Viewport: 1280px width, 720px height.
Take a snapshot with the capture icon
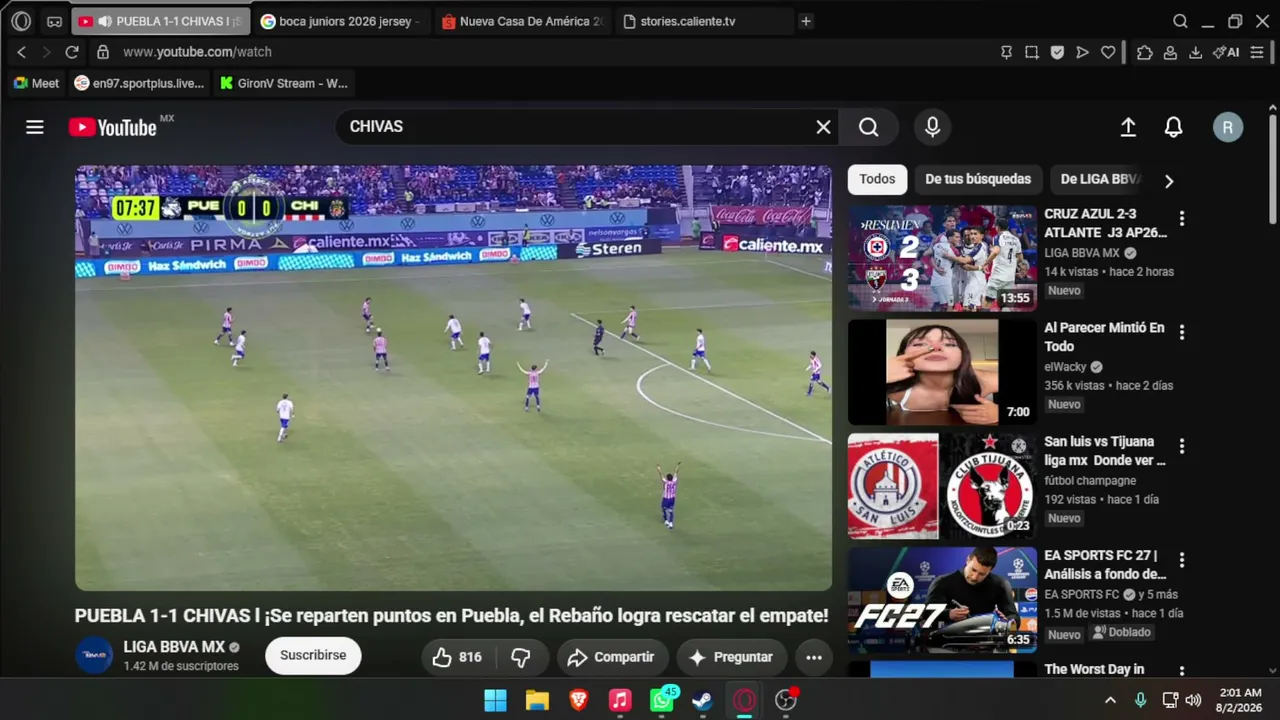pos(1032,52)
